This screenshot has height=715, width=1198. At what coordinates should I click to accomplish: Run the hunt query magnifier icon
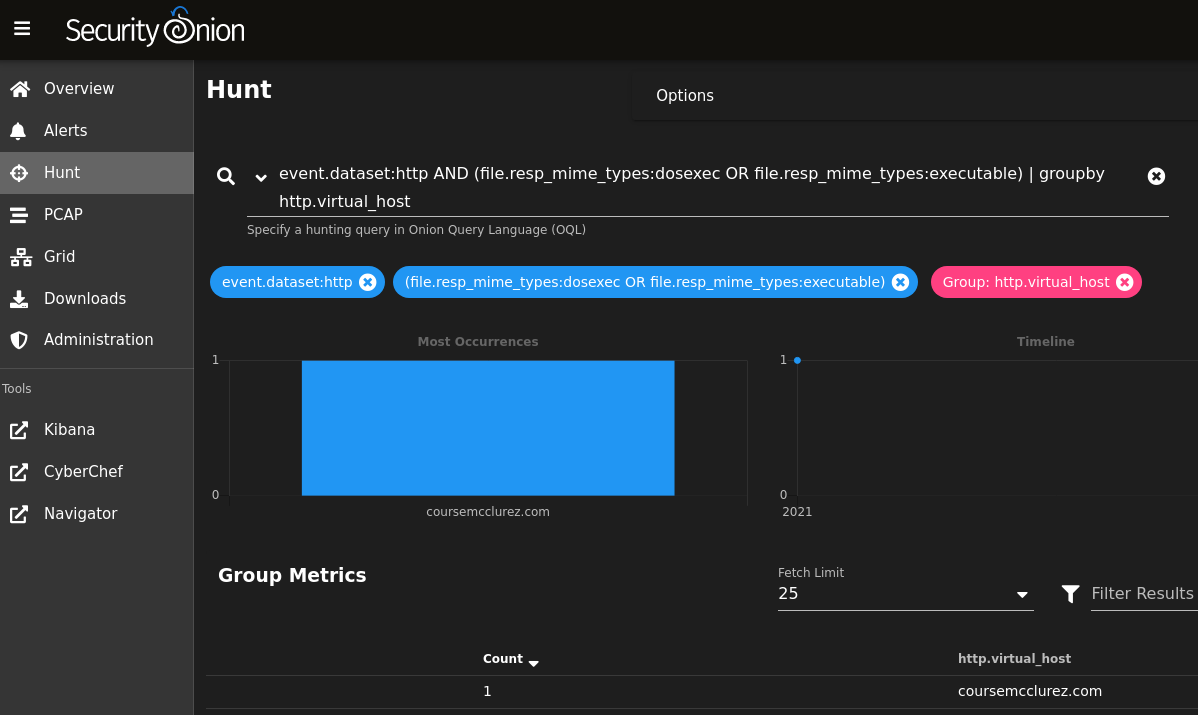(x=225, y=176)
